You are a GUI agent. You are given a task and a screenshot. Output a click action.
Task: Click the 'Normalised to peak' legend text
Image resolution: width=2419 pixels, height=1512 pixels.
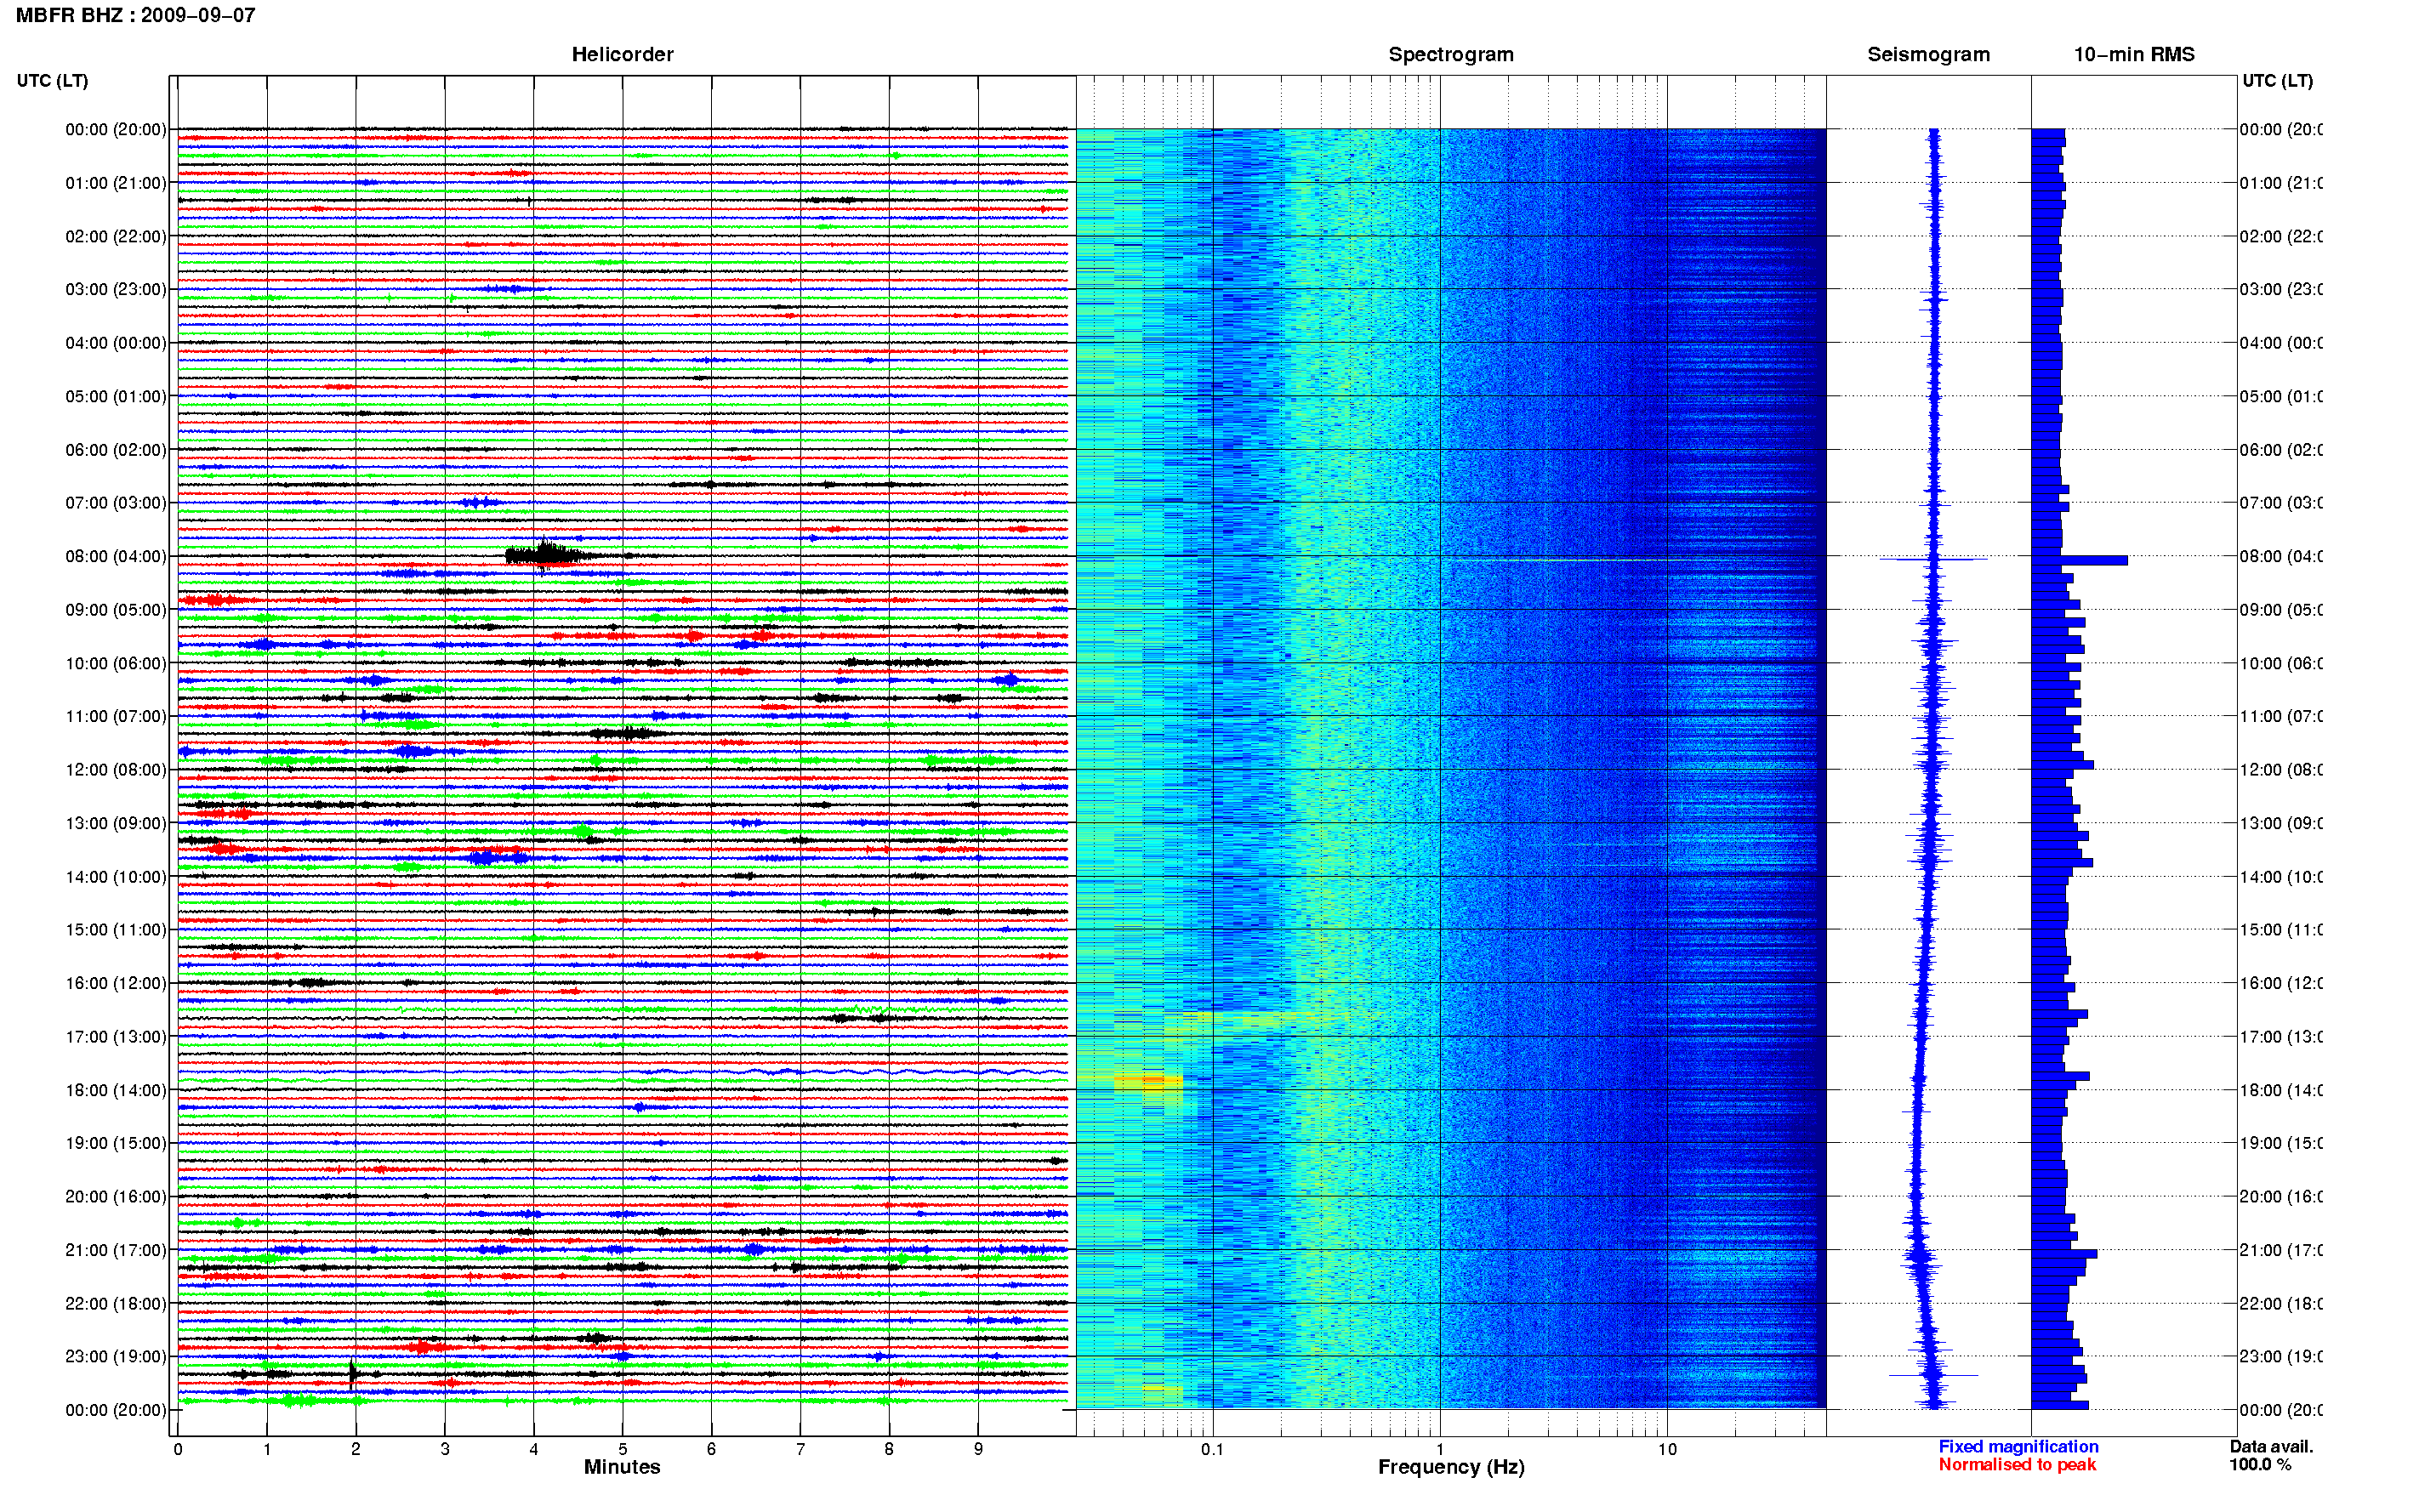(x=2017, y=1464)
